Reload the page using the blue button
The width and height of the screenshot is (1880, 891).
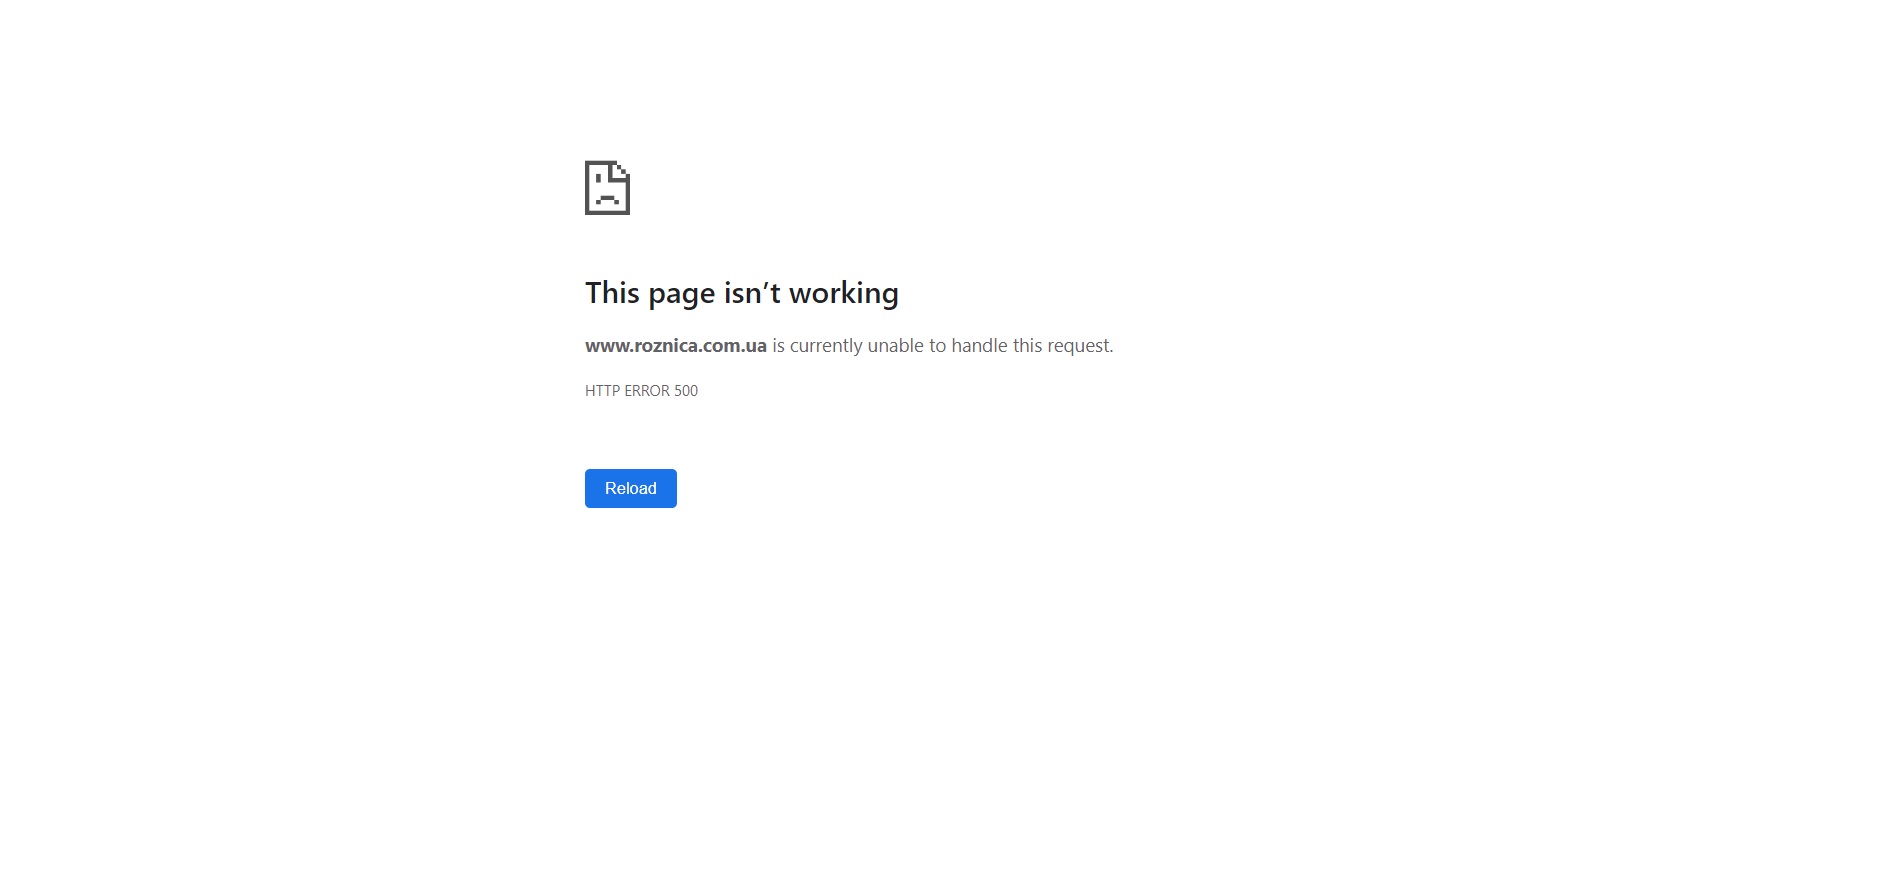point(631,488)
